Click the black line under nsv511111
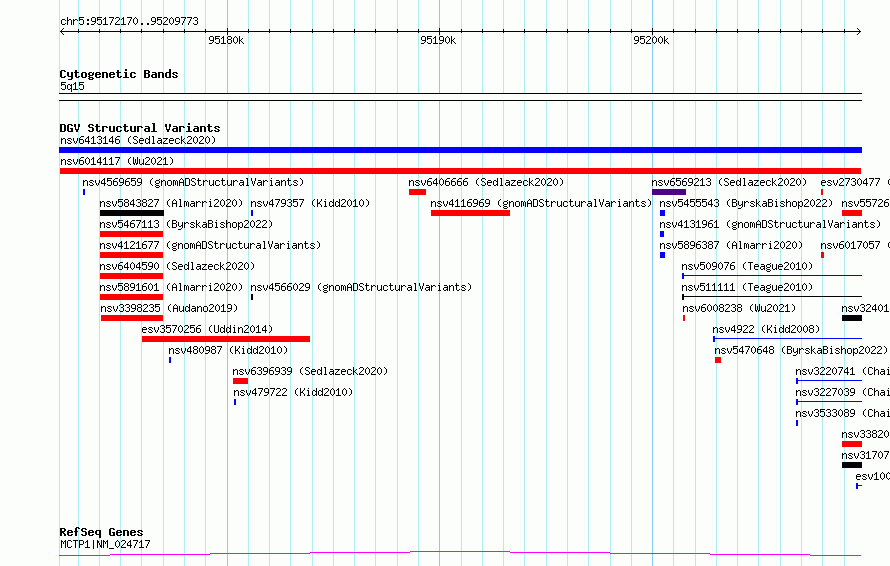Screen dimensions: 890x566 tap(772, 297)
